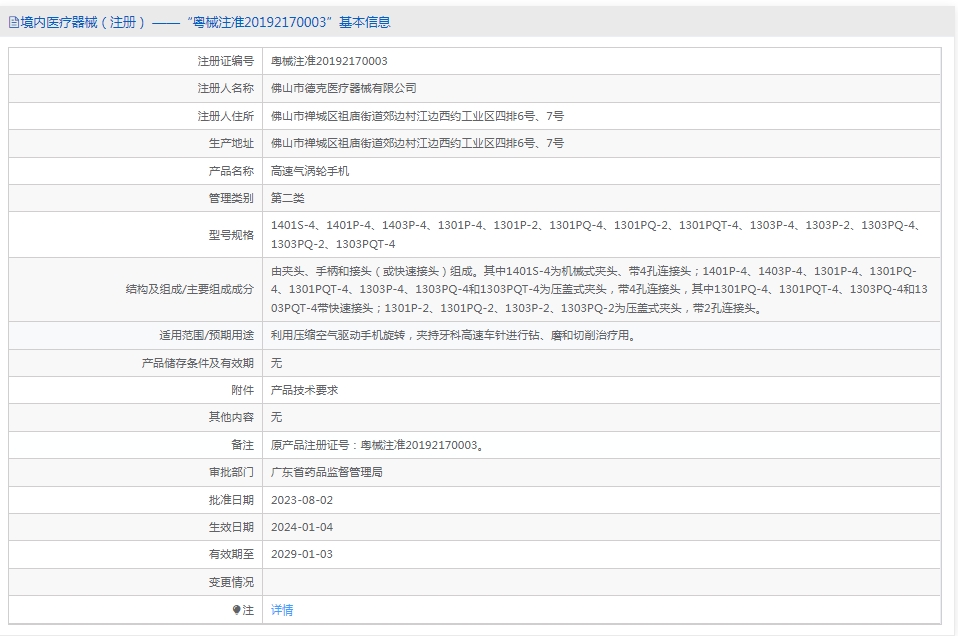
Task: Click the 注 label in last row
Action: (x=248, y=610)
